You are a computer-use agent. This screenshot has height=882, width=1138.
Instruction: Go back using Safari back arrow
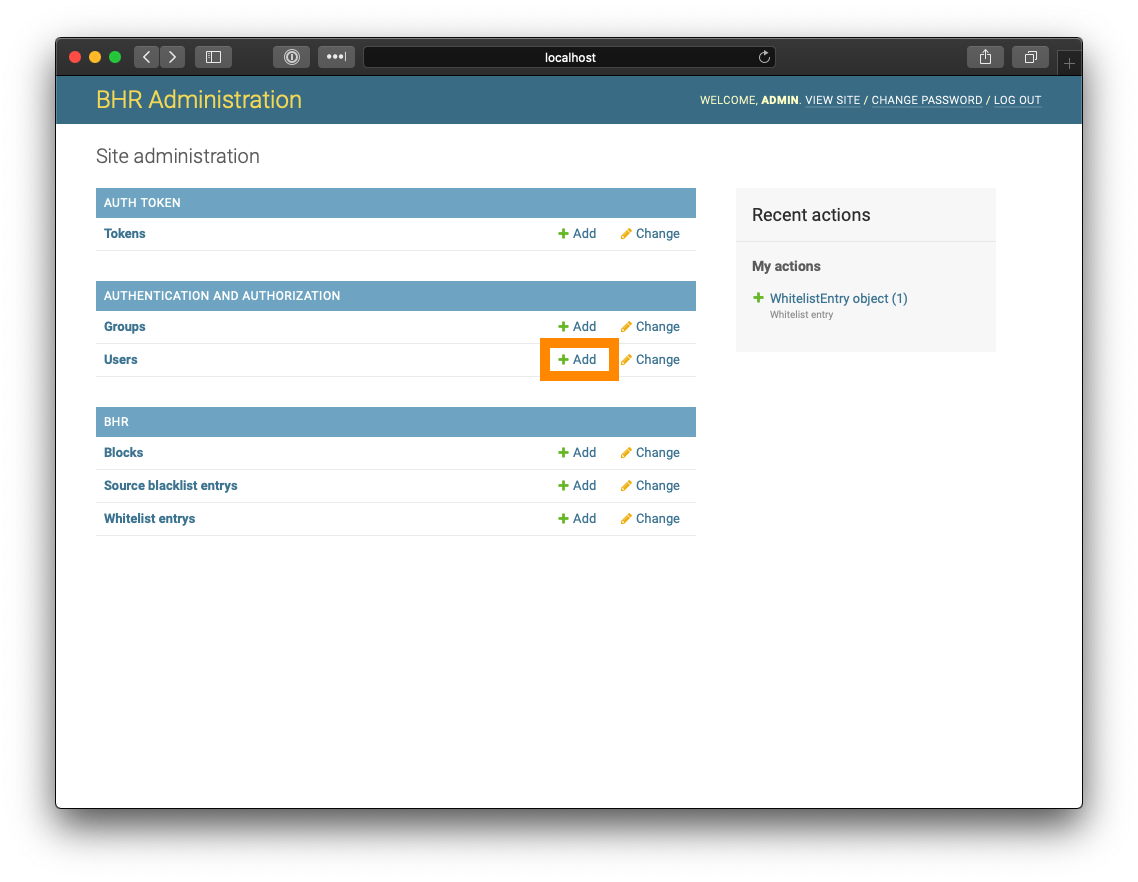point(147,57)
